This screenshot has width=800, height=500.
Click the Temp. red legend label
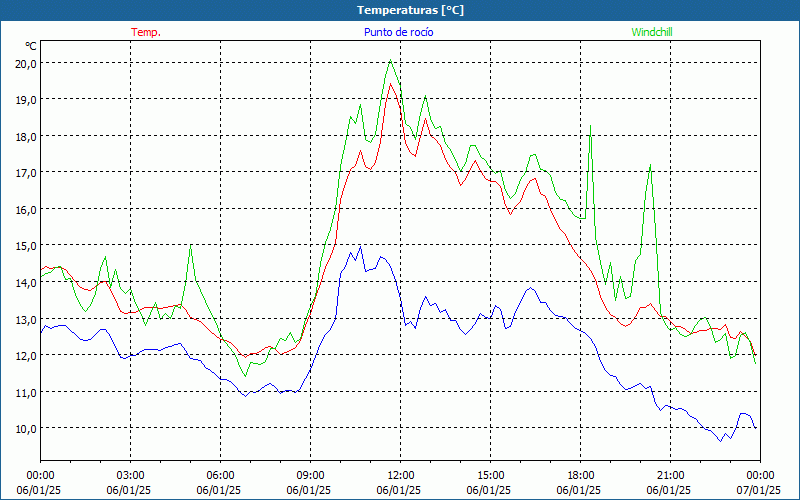click(146, 32)
